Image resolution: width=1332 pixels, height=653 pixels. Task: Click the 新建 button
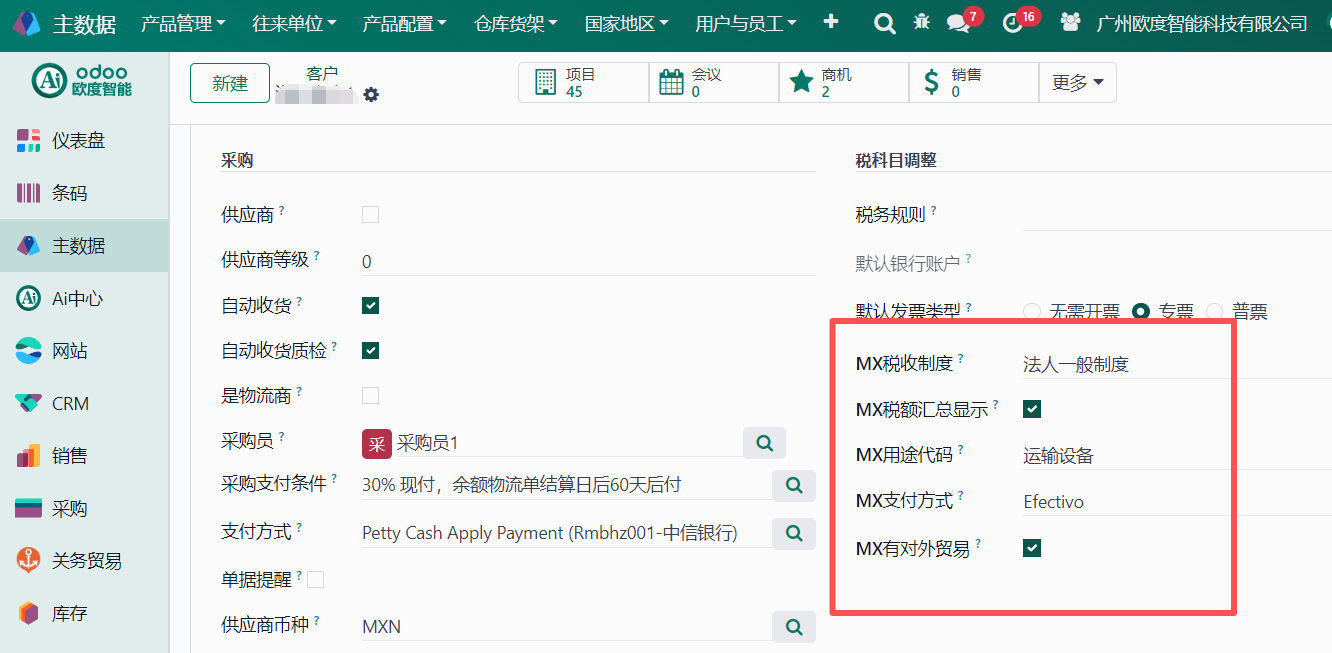click(x=230, y=83)
